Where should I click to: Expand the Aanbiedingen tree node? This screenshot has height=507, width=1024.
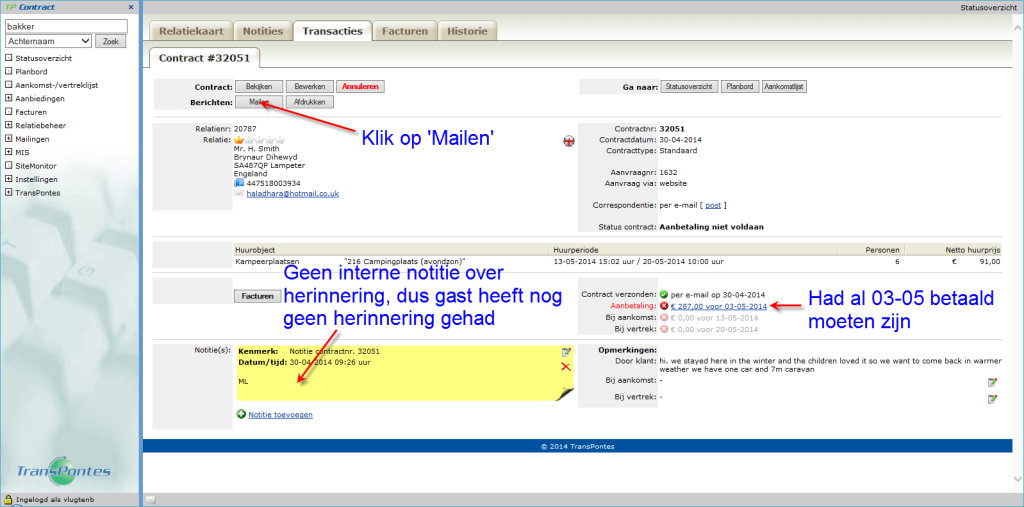(x=9, y=98)
